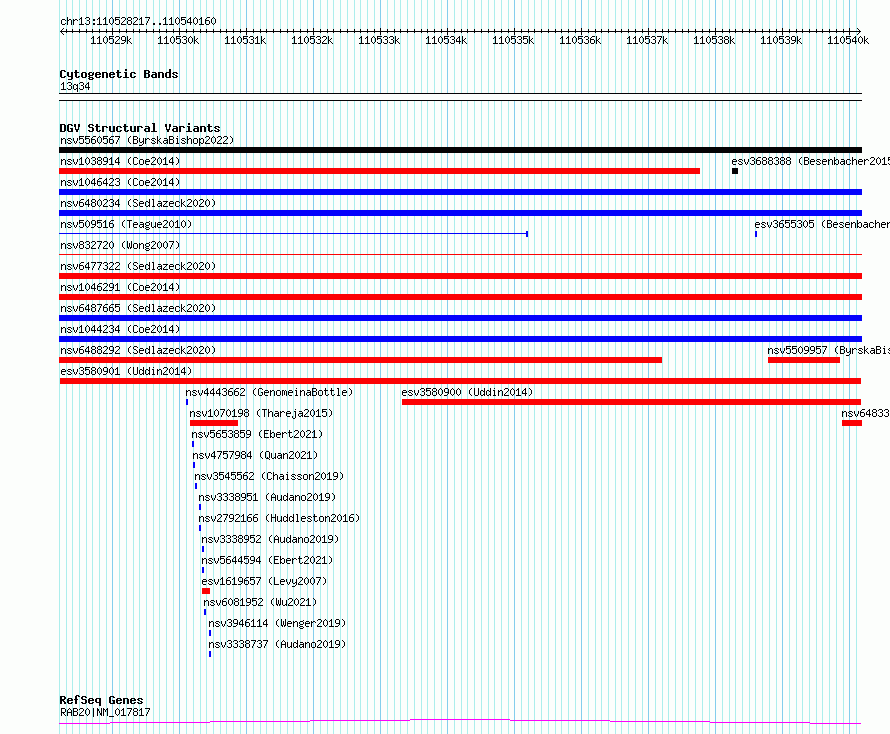This screenshot has width=890, height=734.
Task: Open esv3688388 (Besenbacher2015) label
Action: [x=811, y=161]
